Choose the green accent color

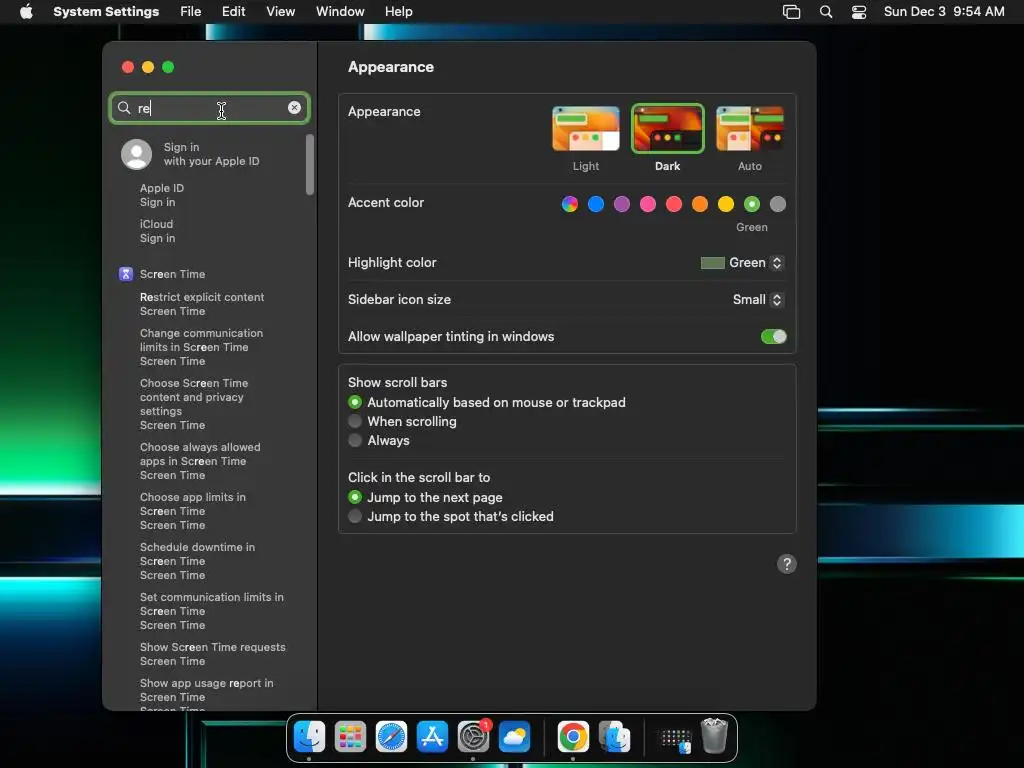pyautogui.click(x=752, y=204)
